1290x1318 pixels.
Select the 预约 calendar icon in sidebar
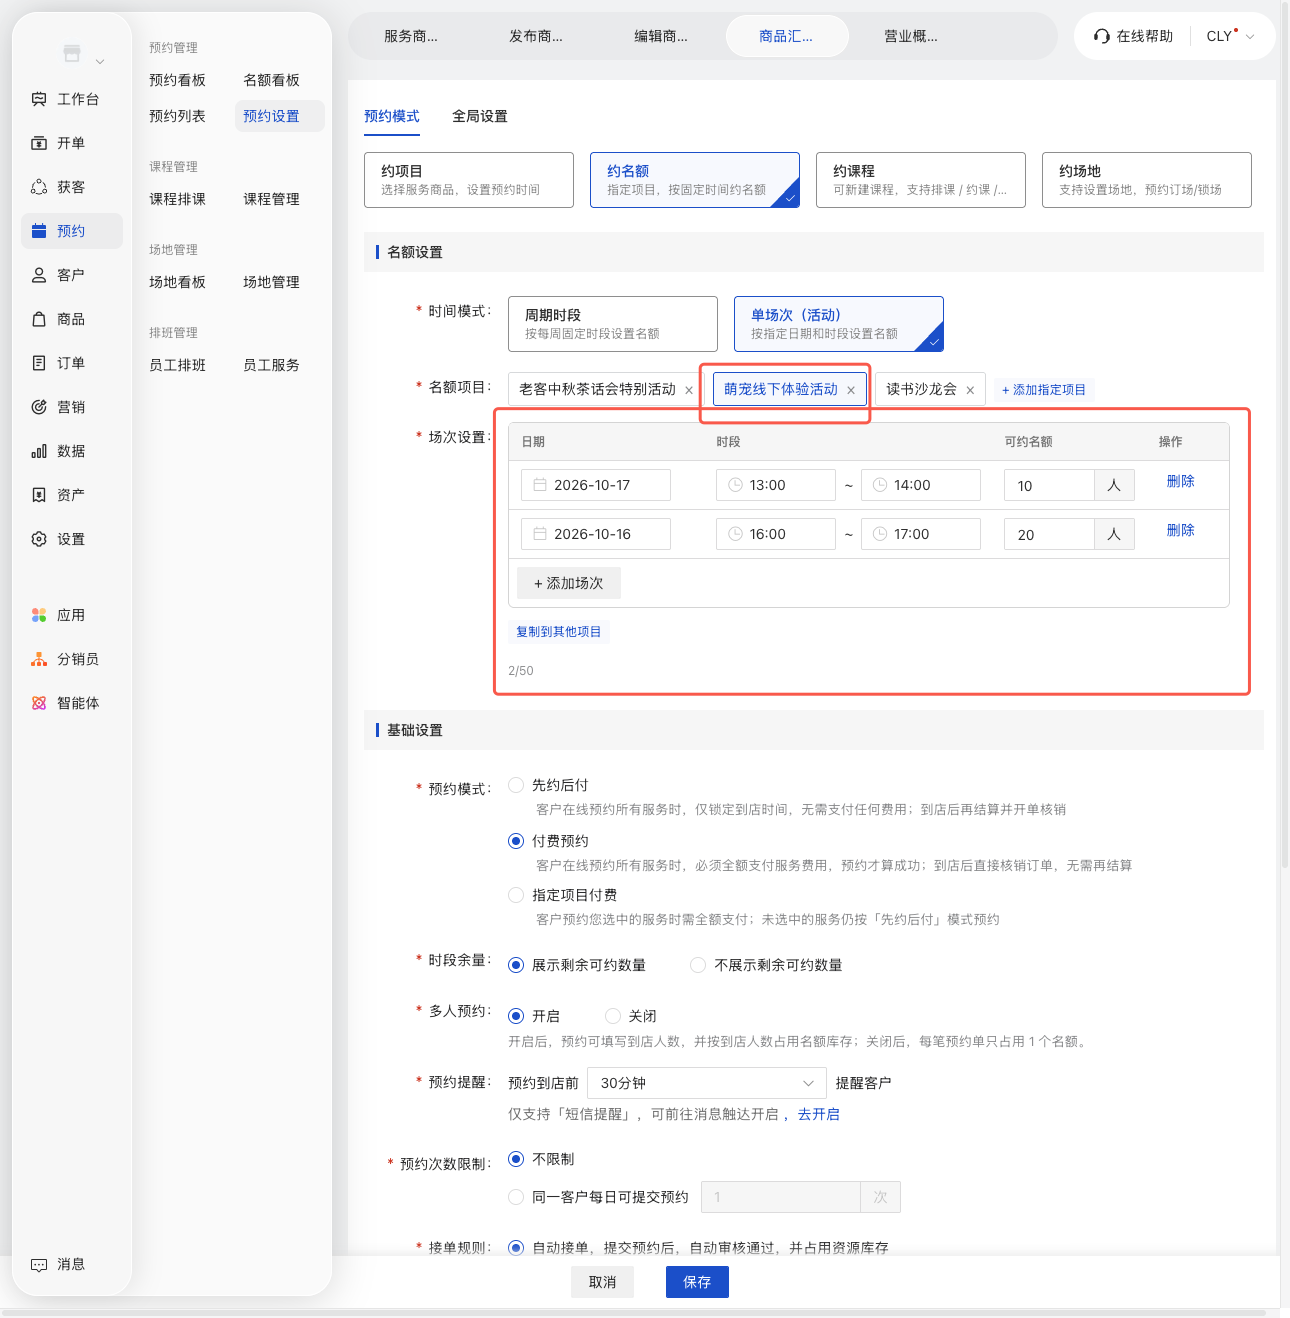pos(39,231)
